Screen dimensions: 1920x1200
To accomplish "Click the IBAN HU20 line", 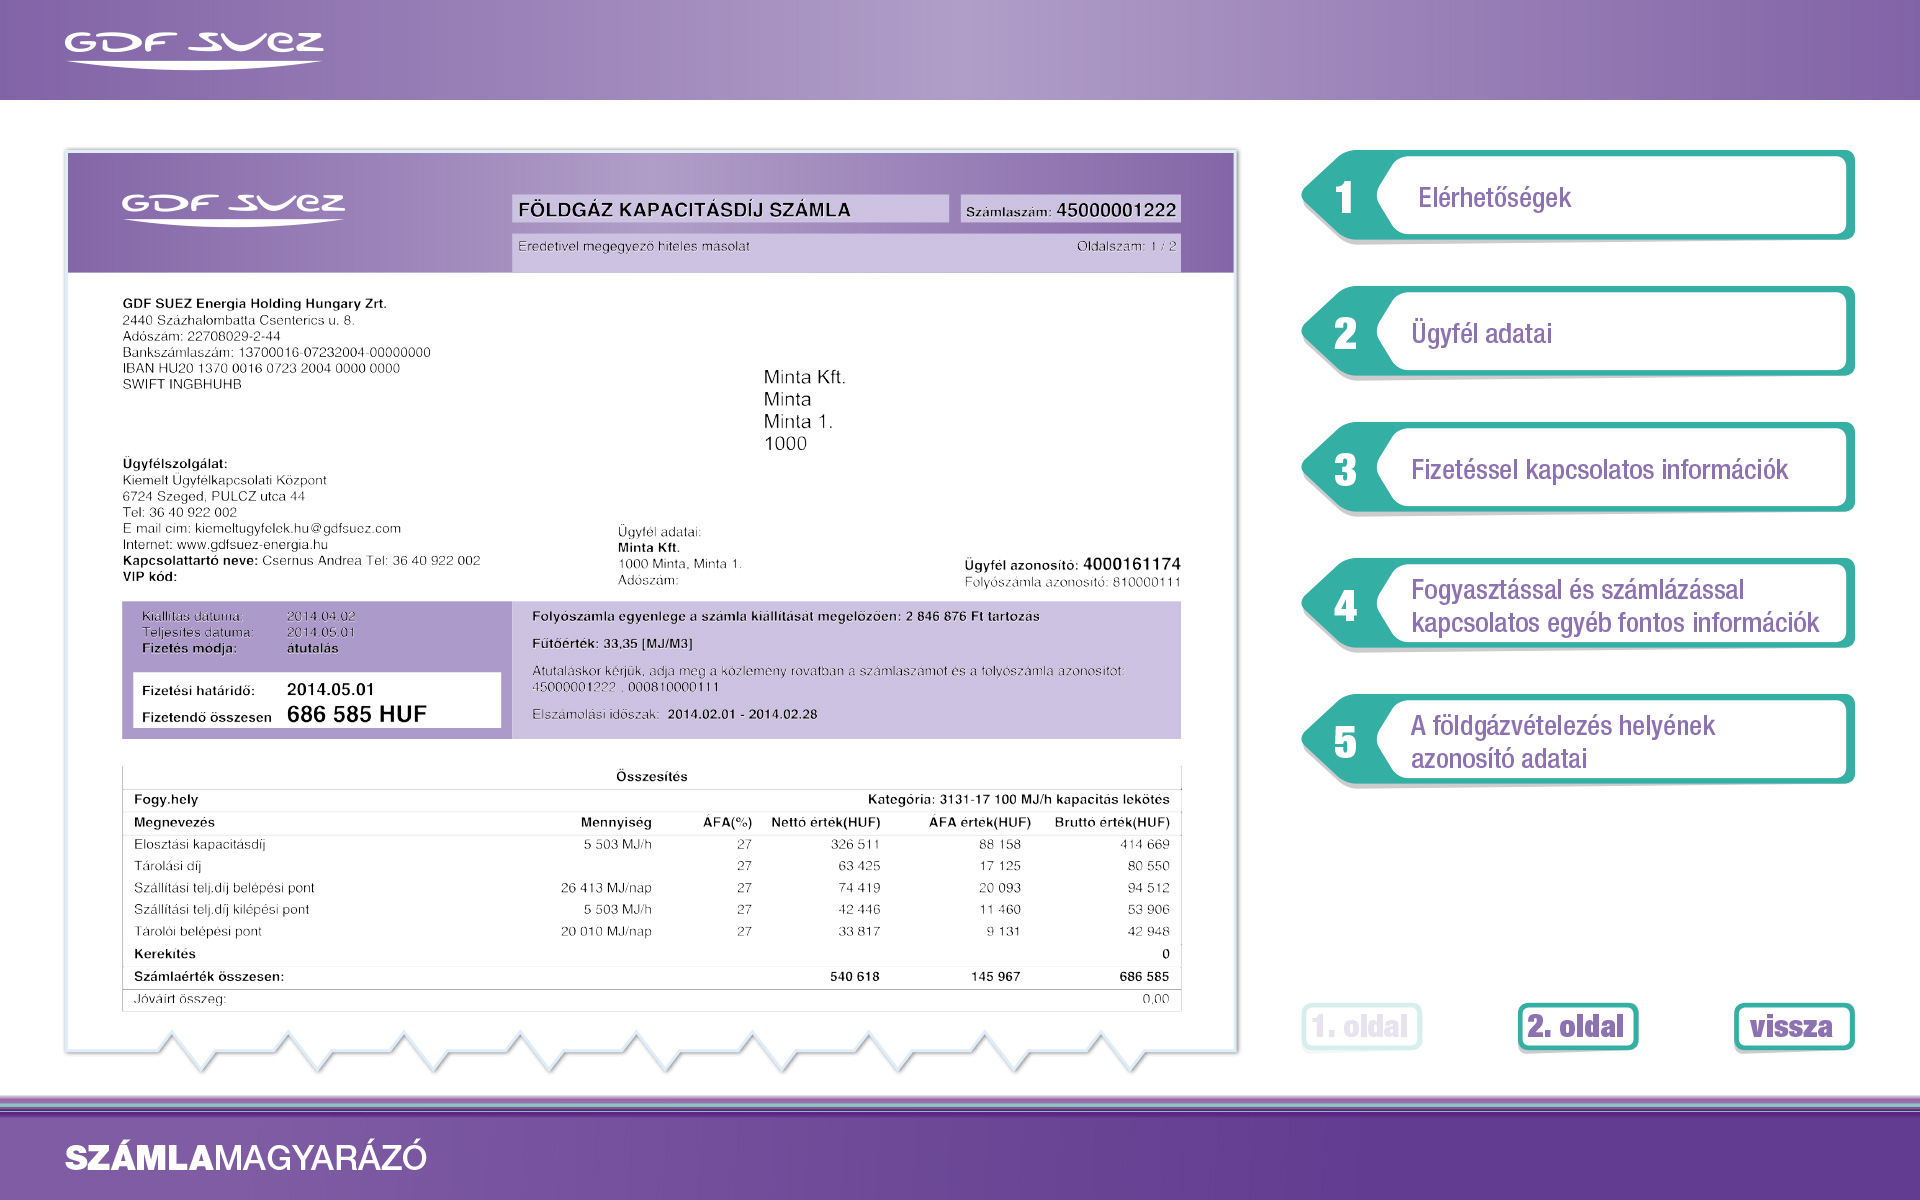I will point(261,368).
